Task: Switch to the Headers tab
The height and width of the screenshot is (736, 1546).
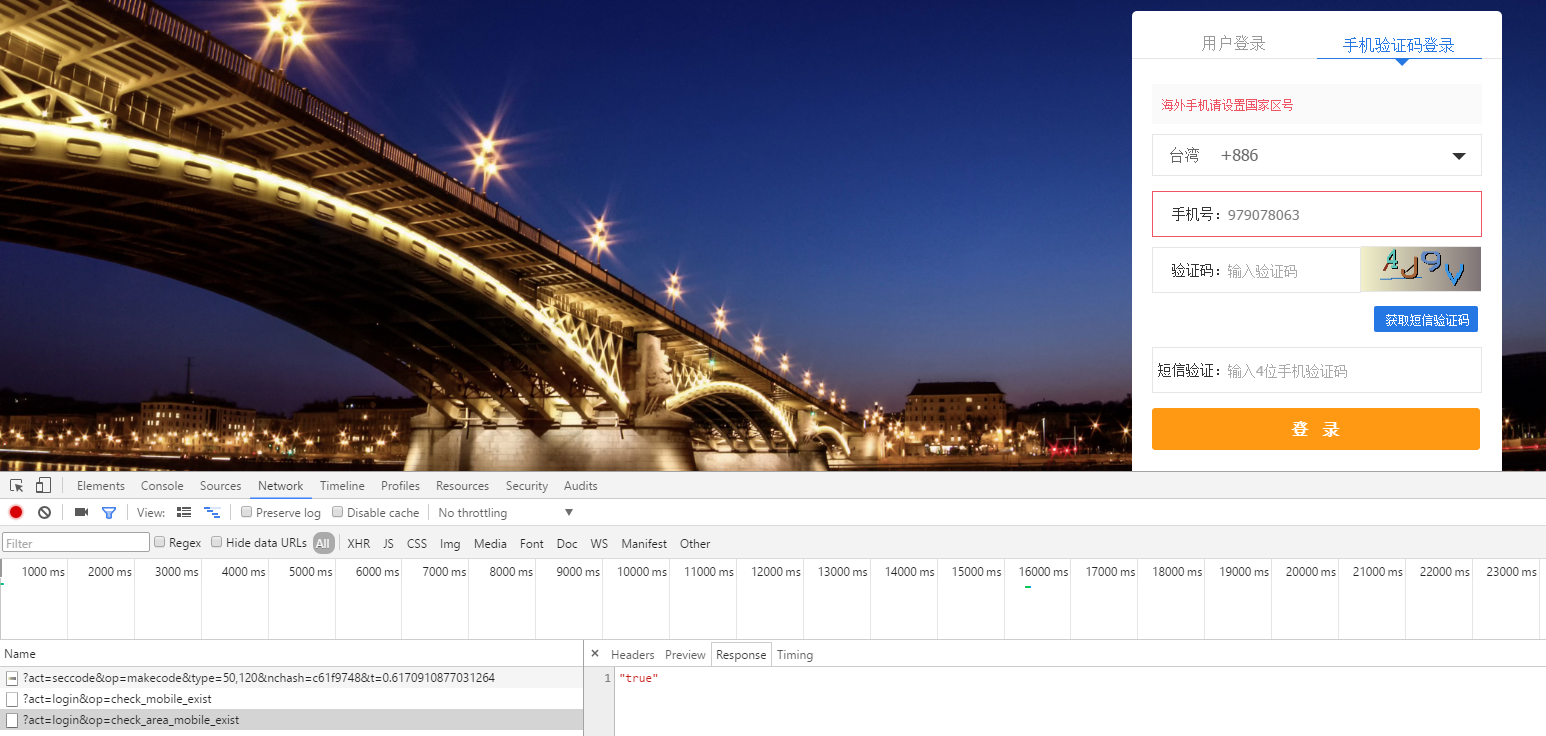Action: point(632,655)
